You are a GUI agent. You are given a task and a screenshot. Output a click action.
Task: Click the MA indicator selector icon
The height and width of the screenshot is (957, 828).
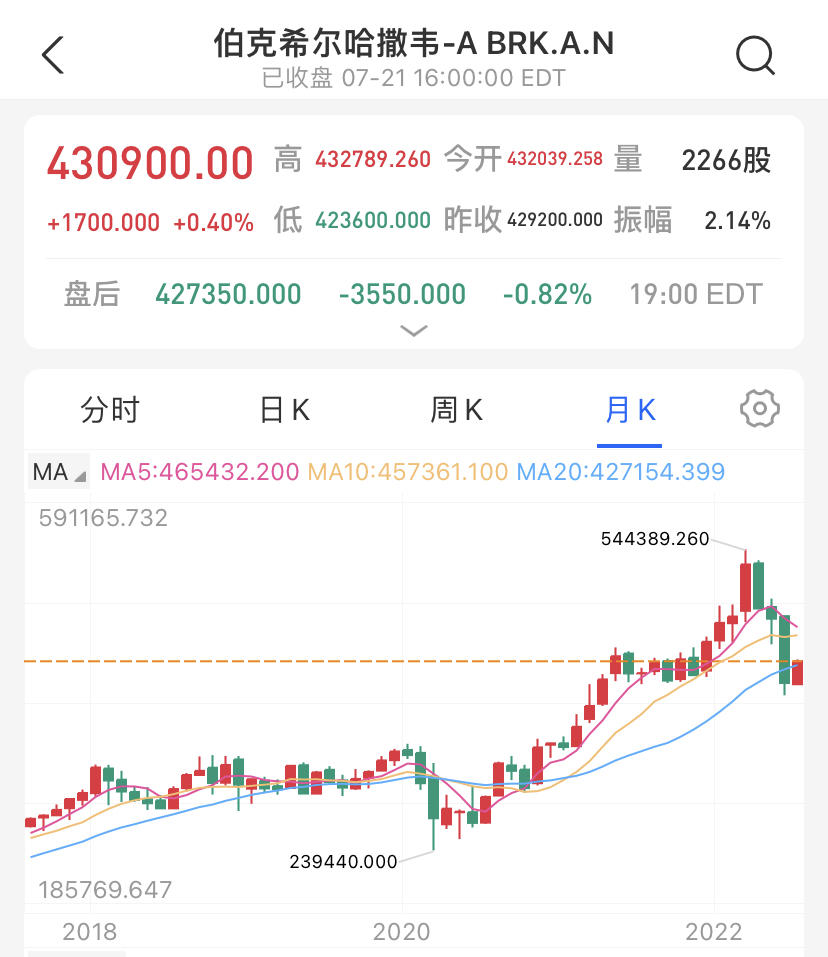[x=55, y=471]
